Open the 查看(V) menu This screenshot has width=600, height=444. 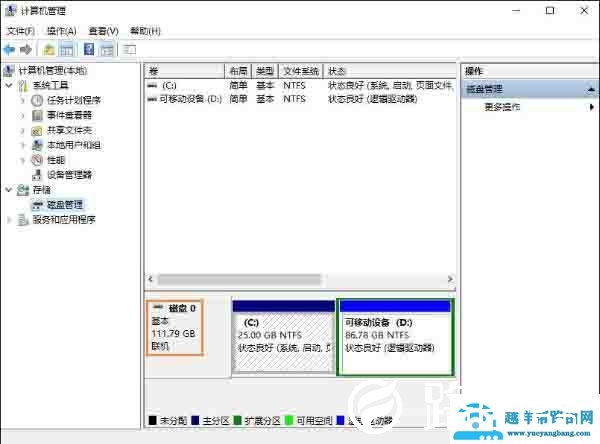[103, 31]
